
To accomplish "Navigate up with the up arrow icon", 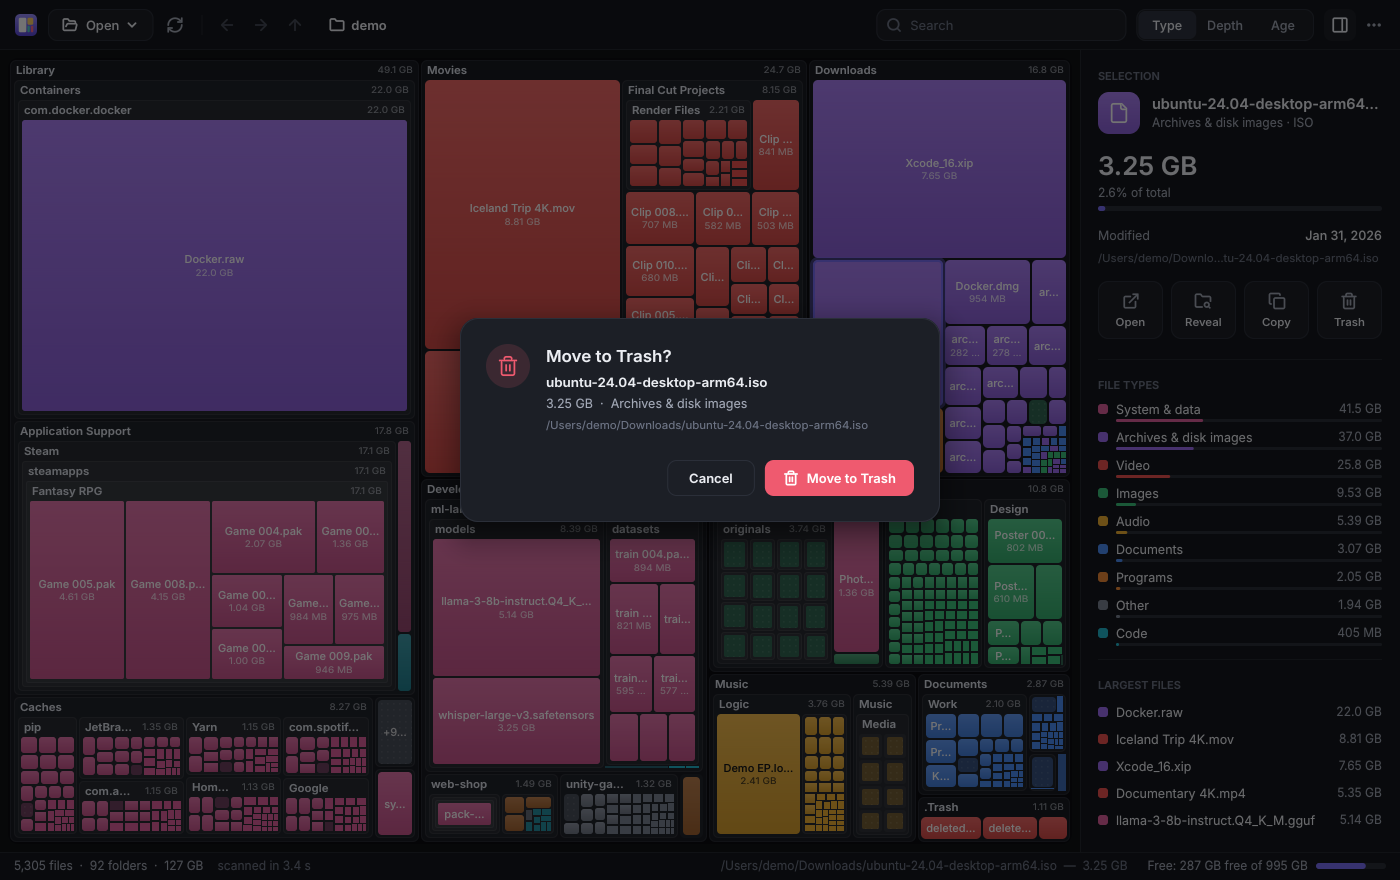I will tap(295, 25).
